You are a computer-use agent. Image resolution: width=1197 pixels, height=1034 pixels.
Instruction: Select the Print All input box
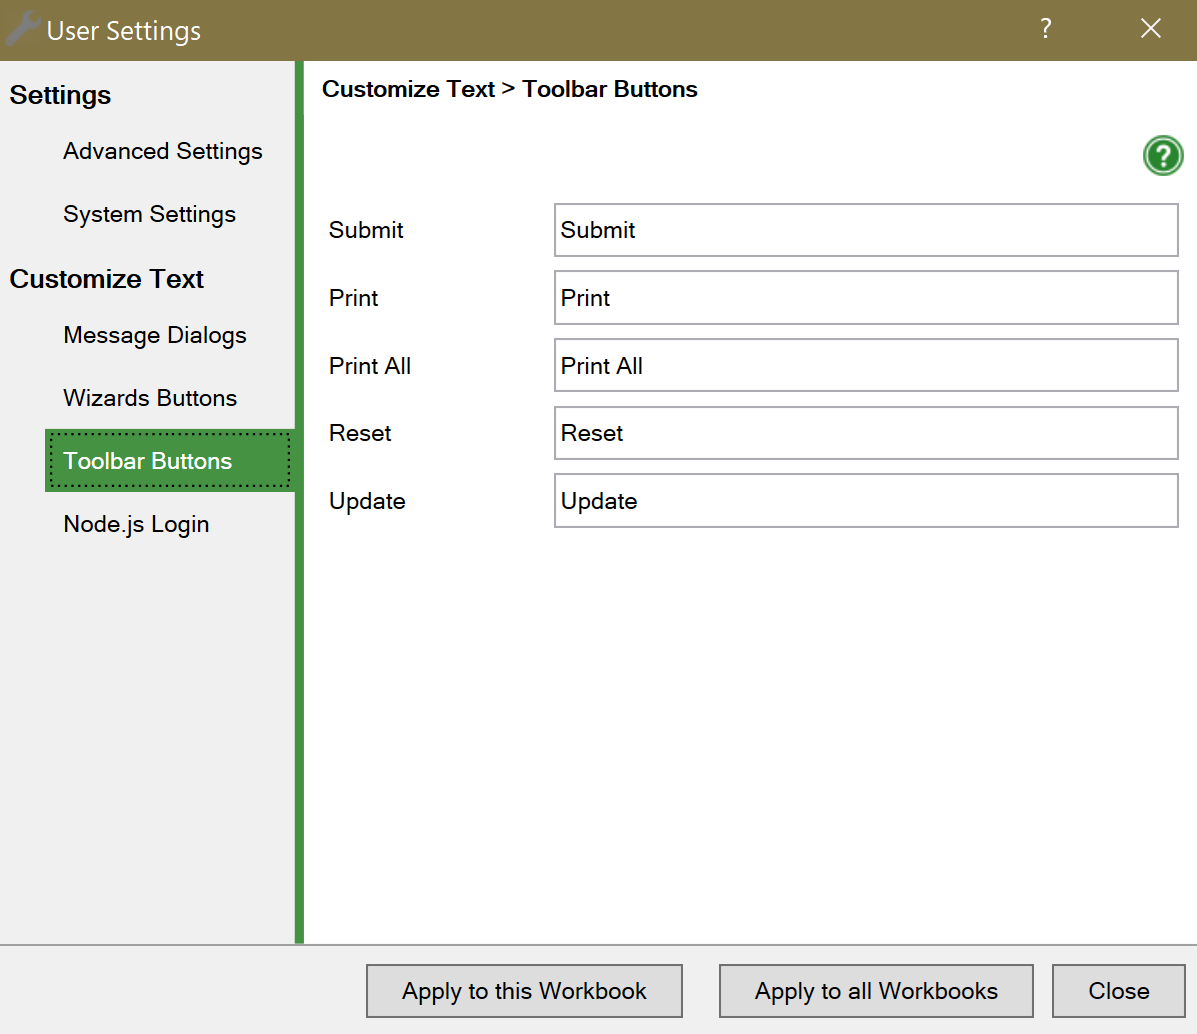866,365
